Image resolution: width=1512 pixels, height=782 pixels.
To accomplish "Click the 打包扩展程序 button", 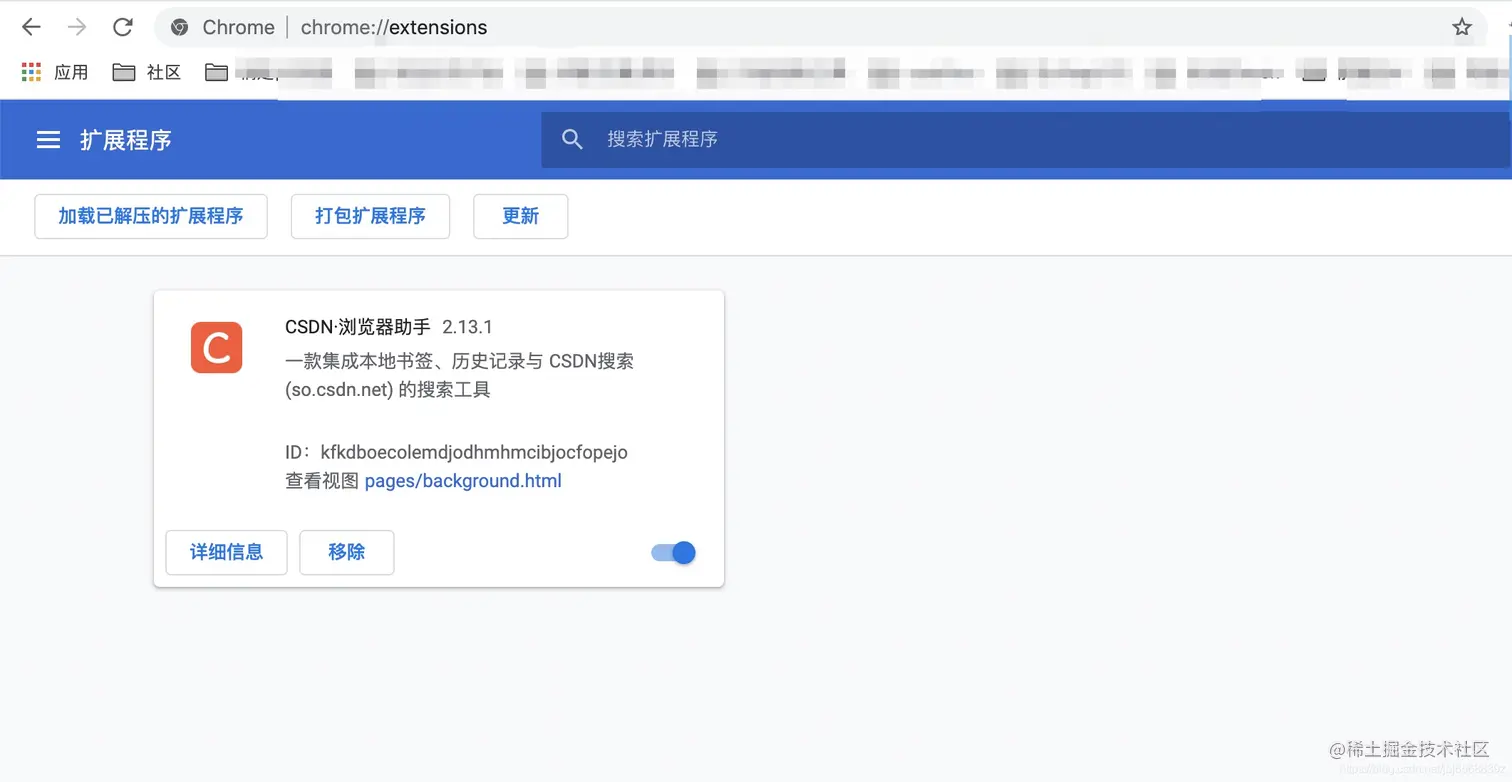I will click(370, 216).
